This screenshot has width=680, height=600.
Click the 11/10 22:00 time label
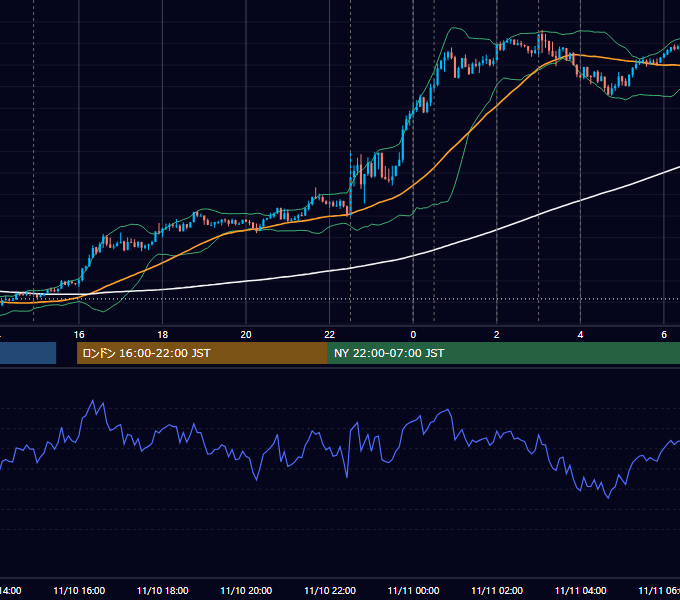330,590
